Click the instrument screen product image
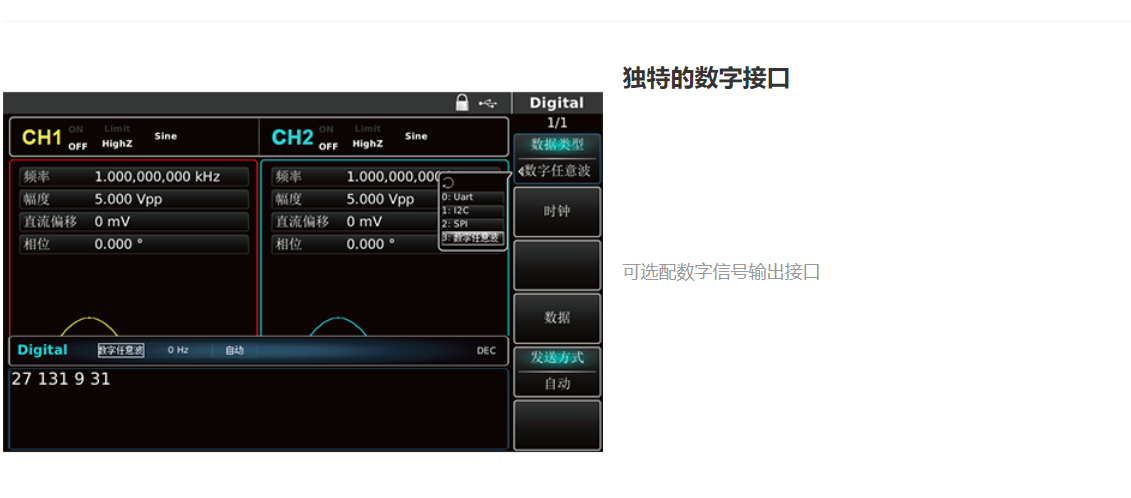 (x=303, y=272)
